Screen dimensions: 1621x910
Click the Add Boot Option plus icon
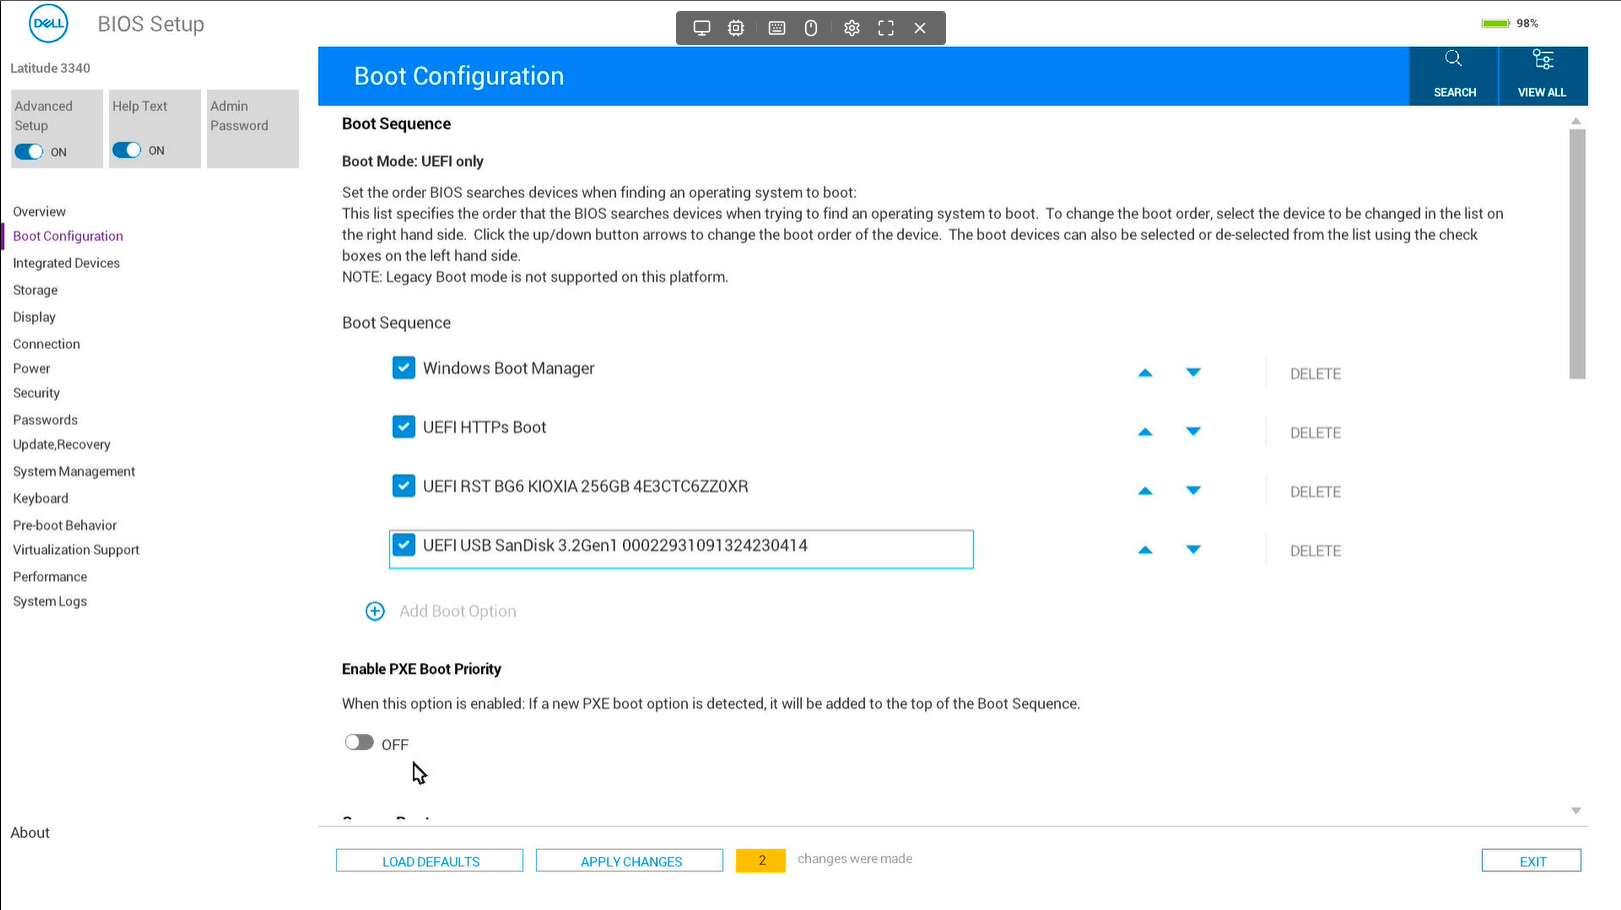pyautogui.click(x=375, y=611)
